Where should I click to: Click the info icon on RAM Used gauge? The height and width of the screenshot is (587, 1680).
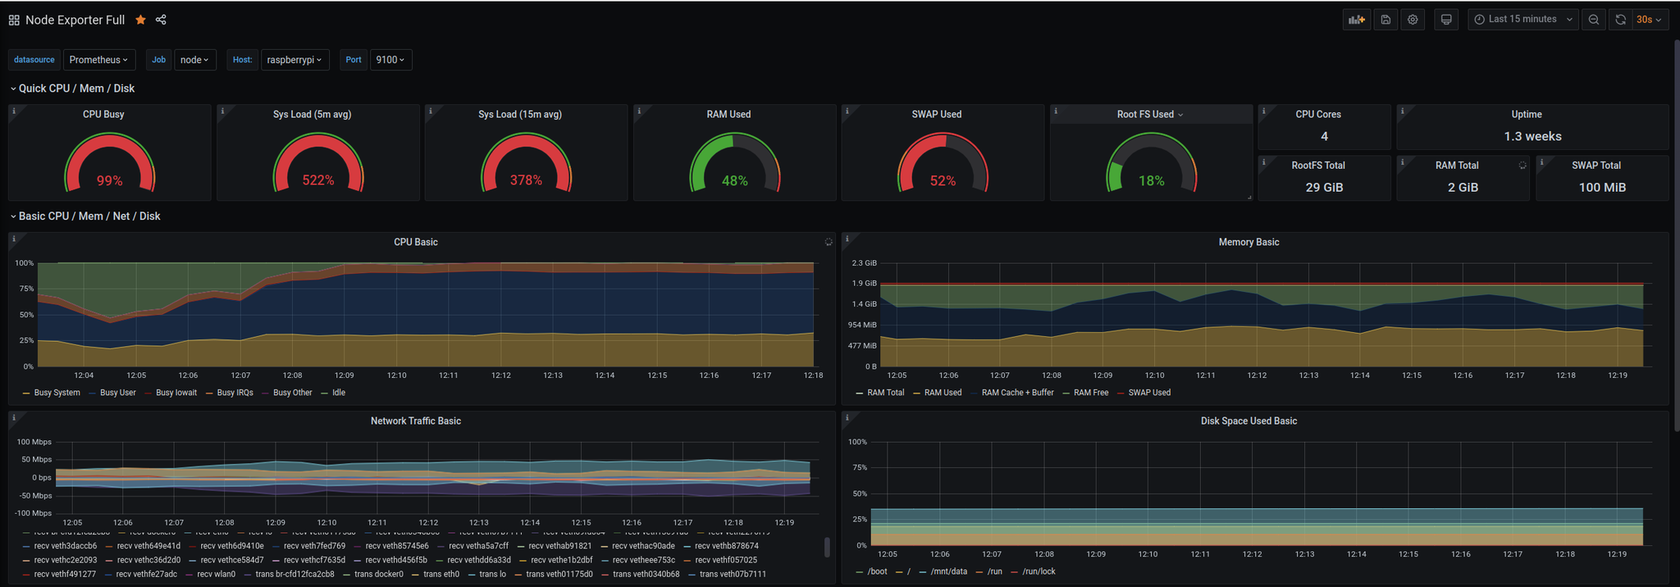[x=639, y=111]
